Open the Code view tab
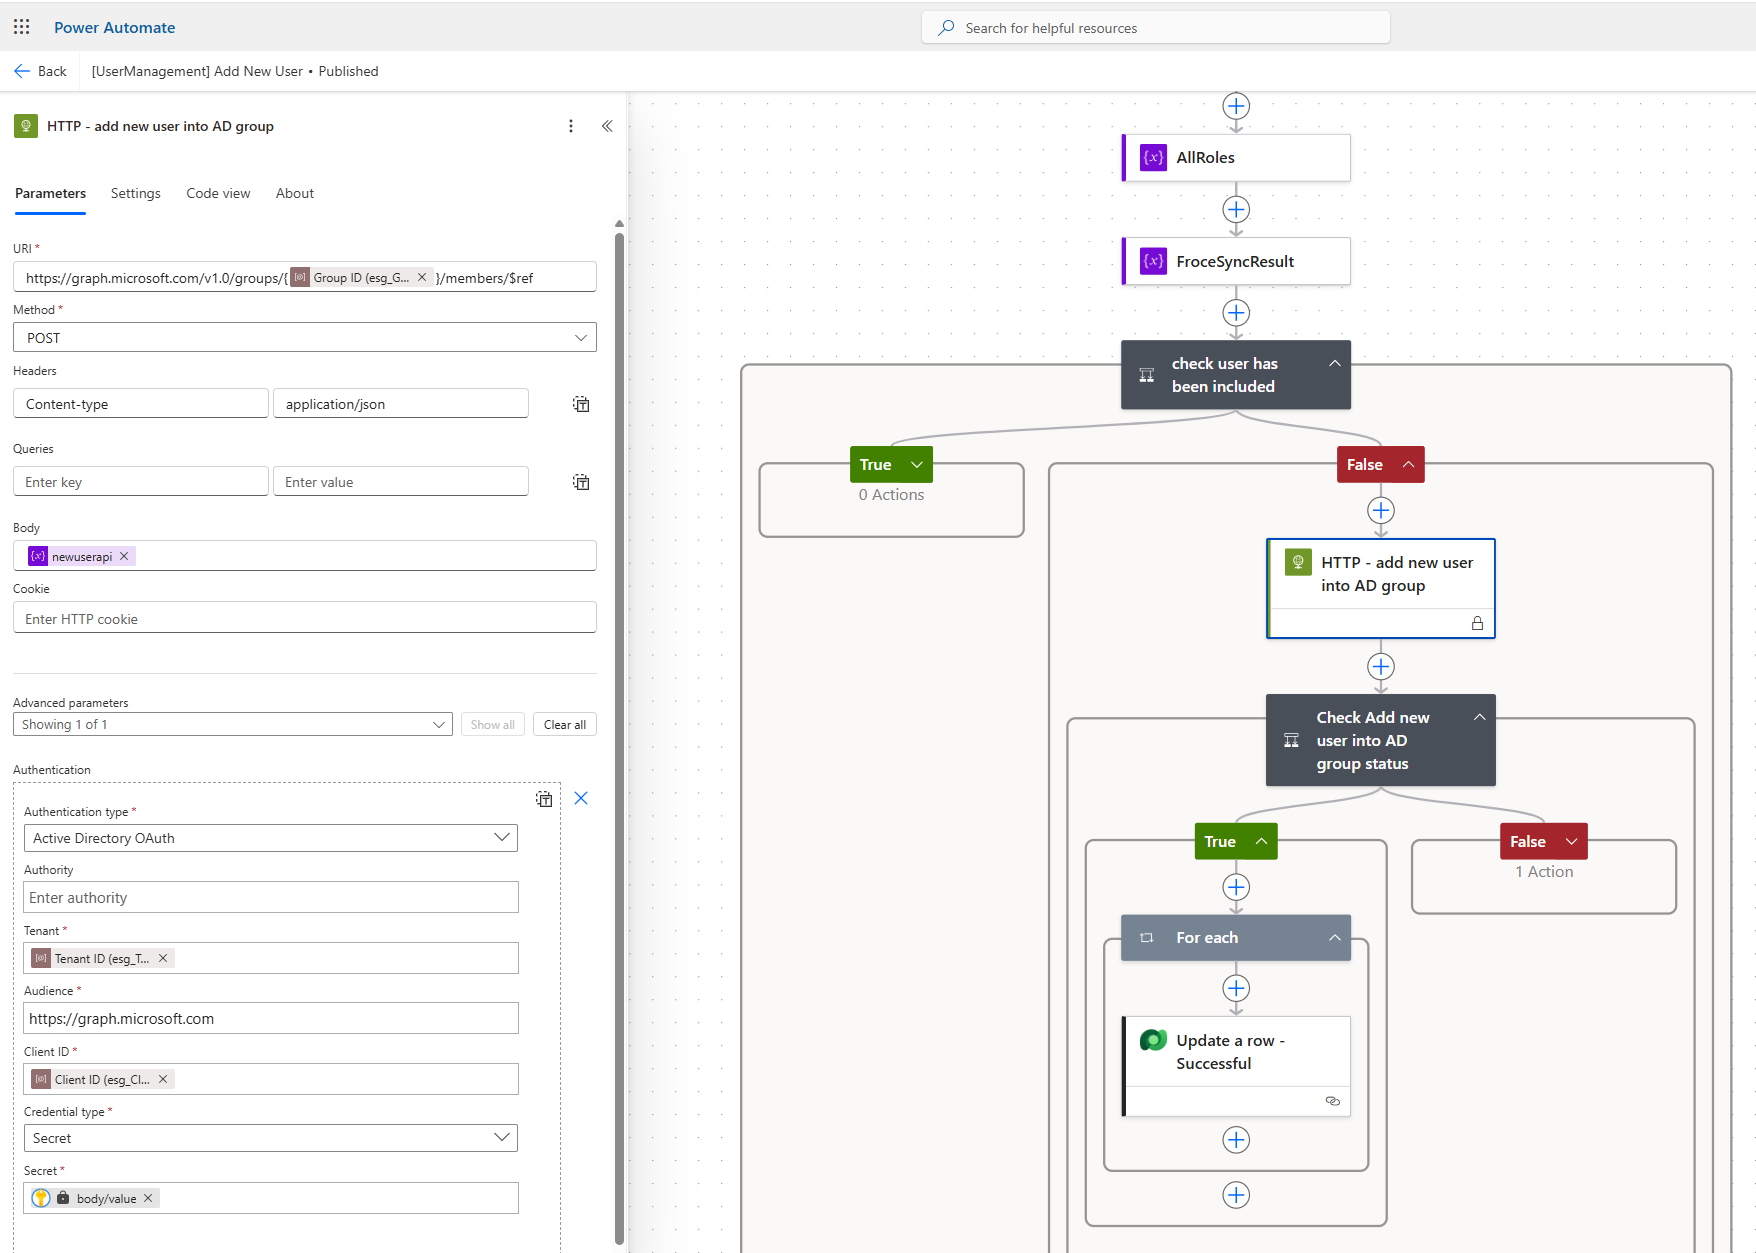This screenshot has width=1756, height=1253. point(218,193)
